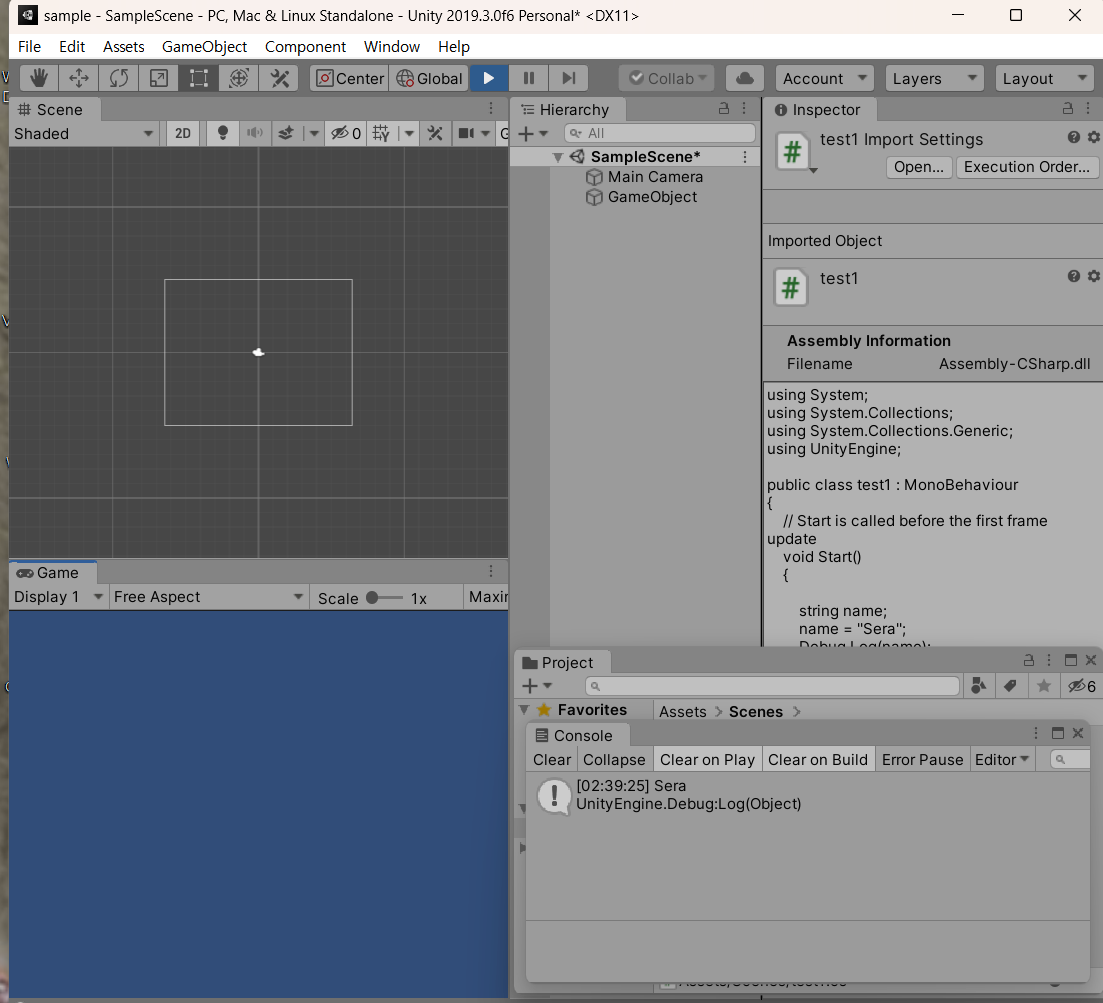Click the Execution Order... button
This screenshot has height=1003, width=1103.
click(x=1026, y=167)
